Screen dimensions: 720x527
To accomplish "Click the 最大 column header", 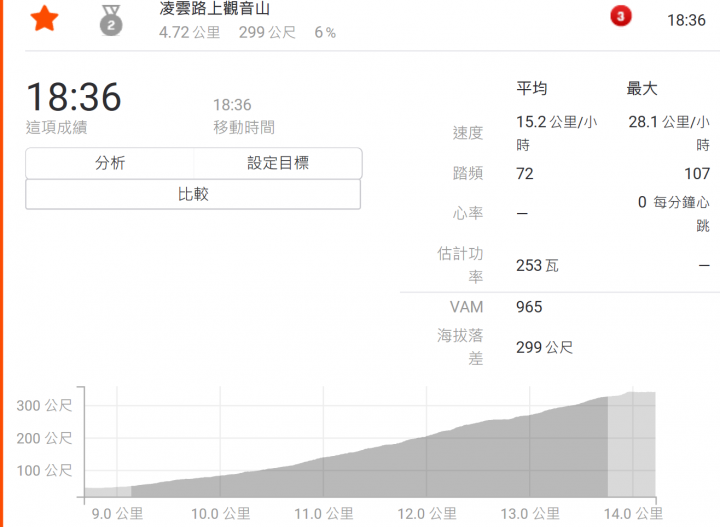I will click(642, 88).
